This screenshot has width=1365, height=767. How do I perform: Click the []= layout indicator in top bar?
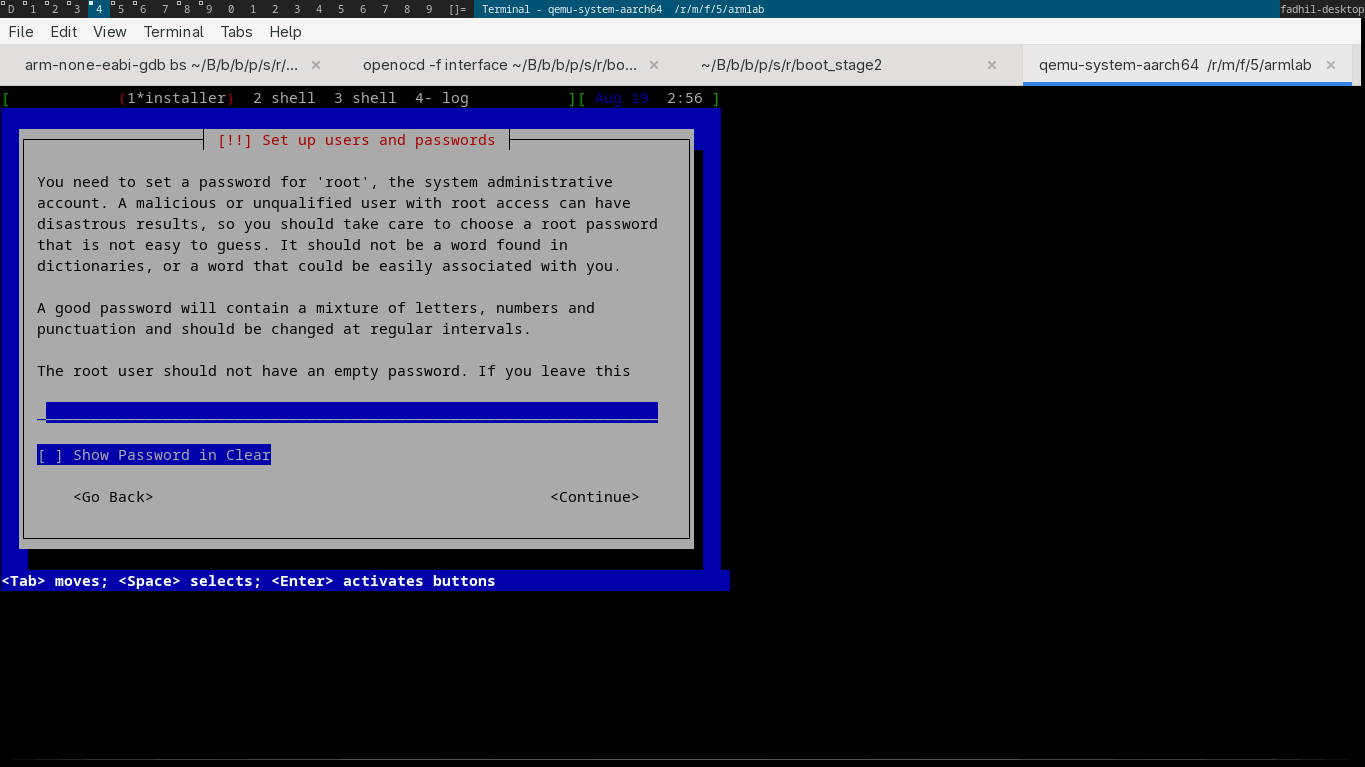pyautogui.click(x=457, y=9)
